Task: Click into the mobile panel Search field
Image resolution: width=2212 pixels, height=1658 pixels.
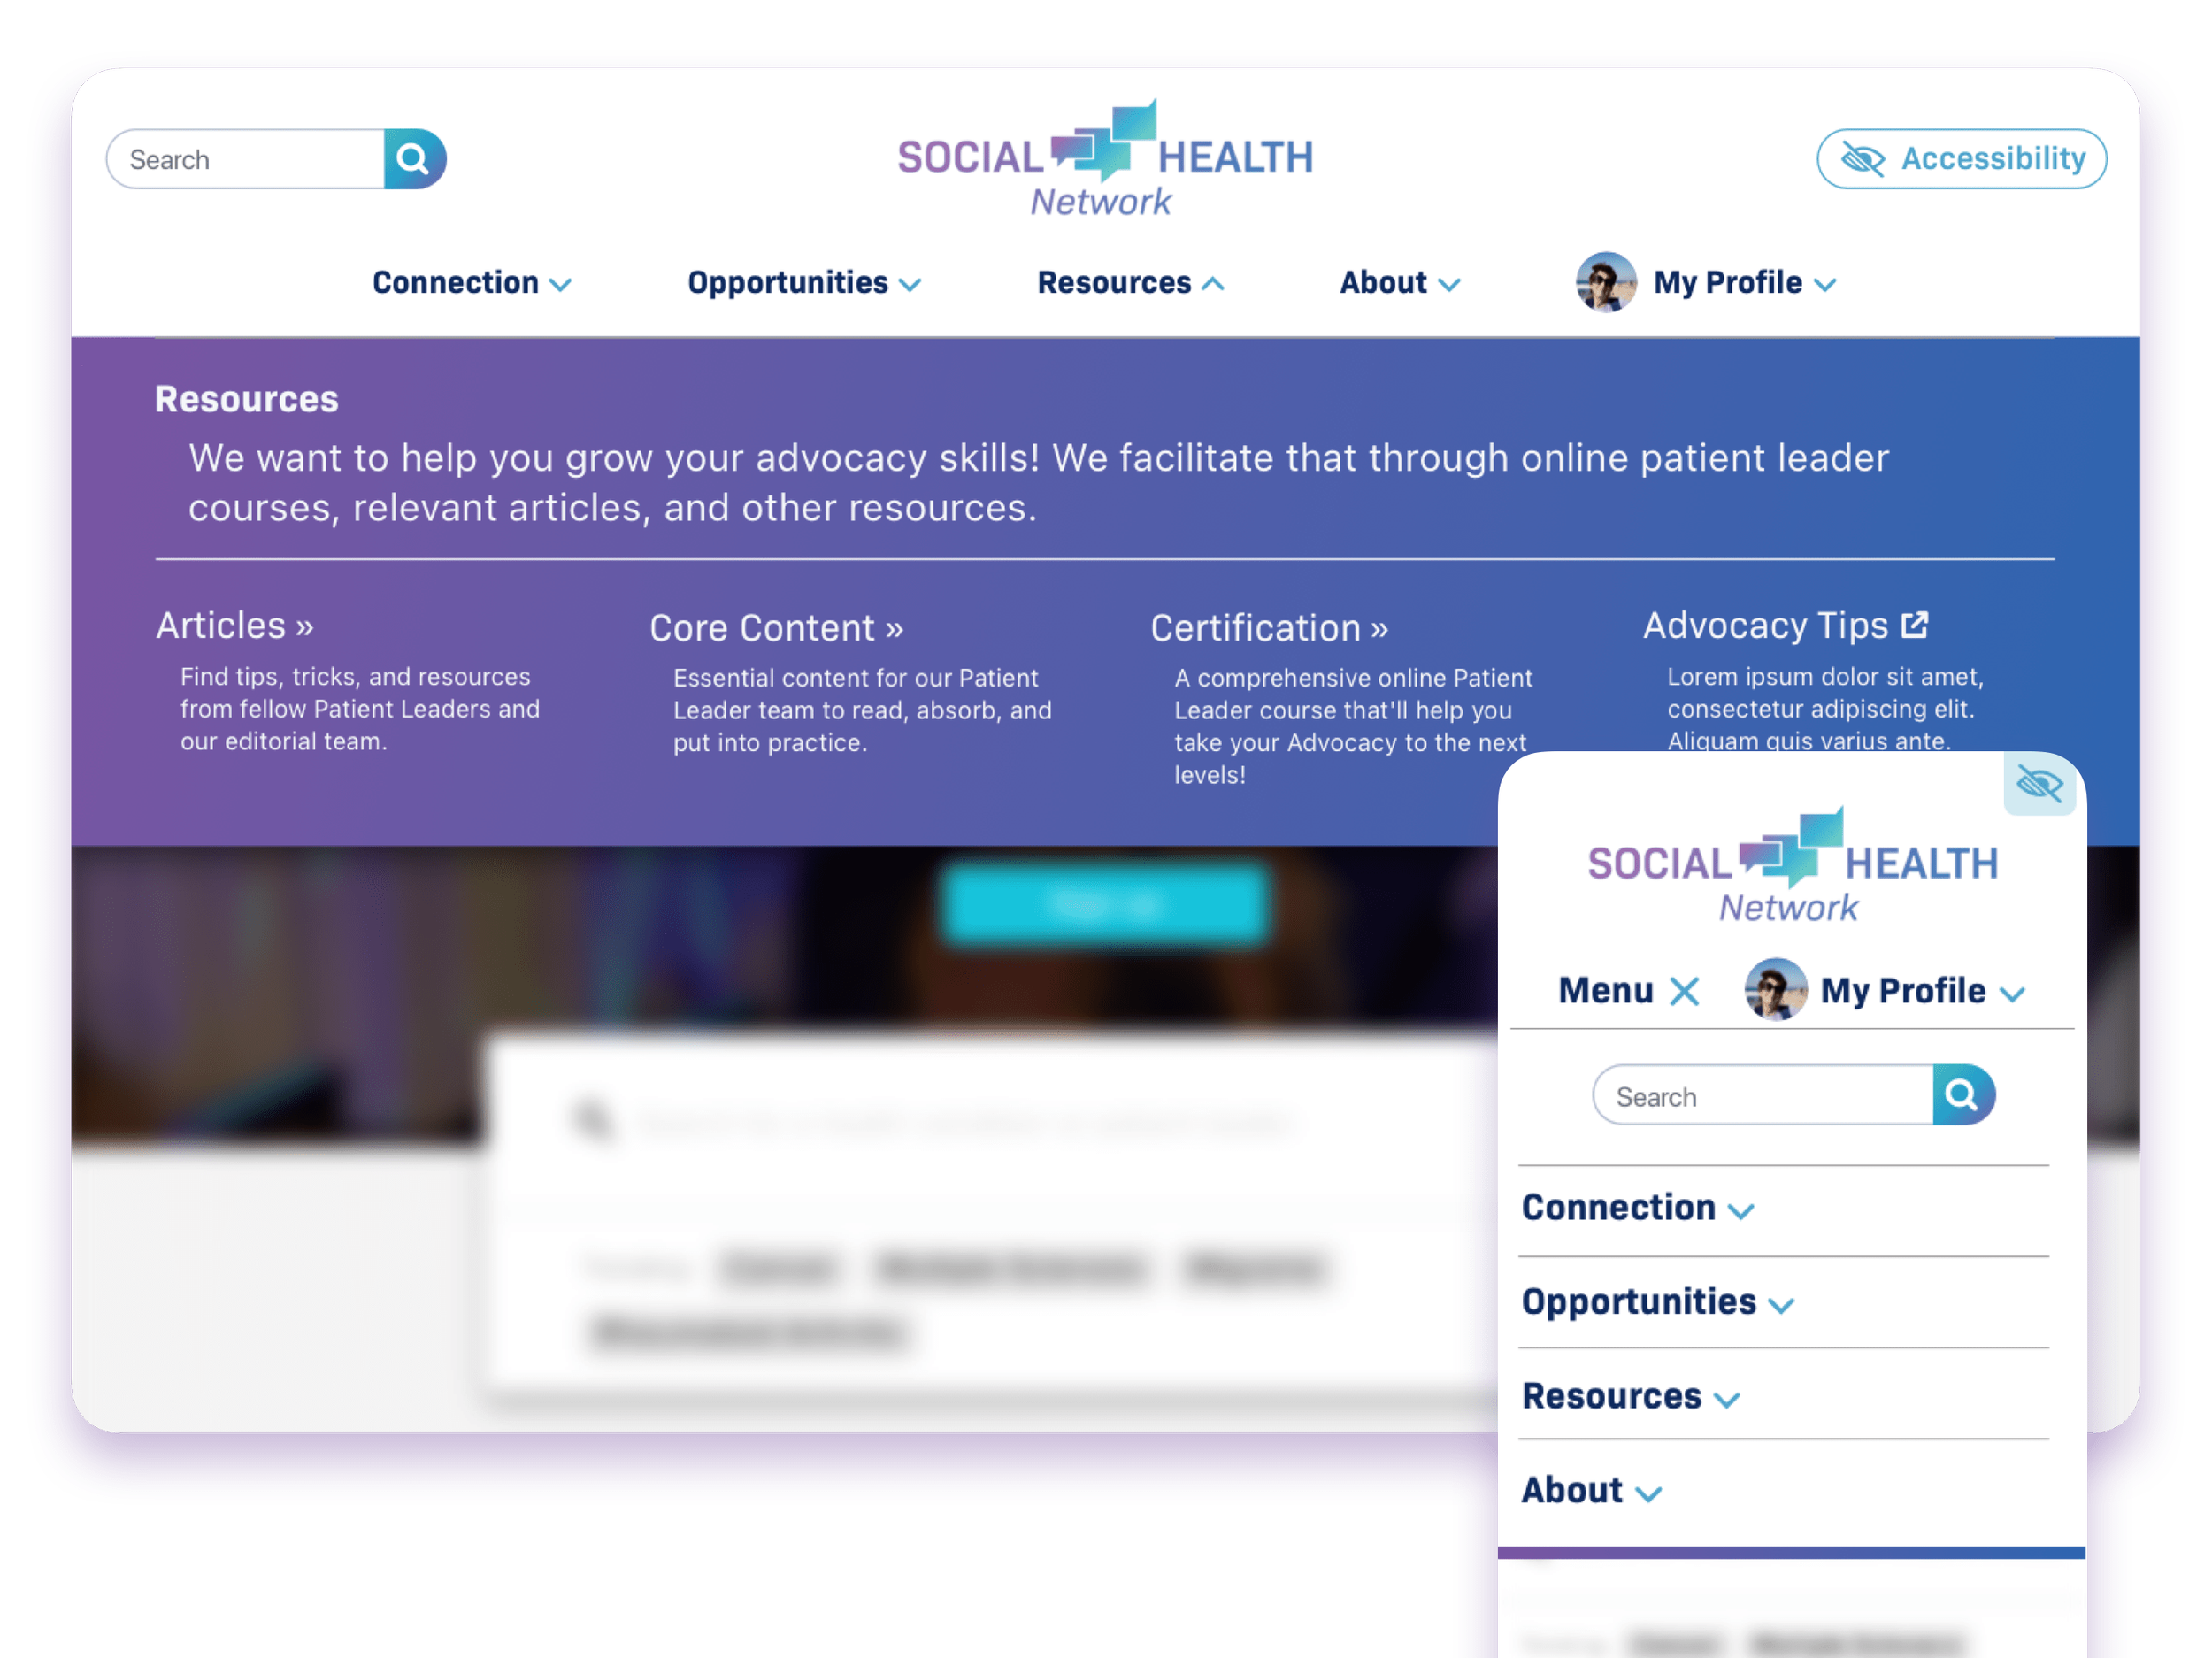Action: coord(1763,1095)
